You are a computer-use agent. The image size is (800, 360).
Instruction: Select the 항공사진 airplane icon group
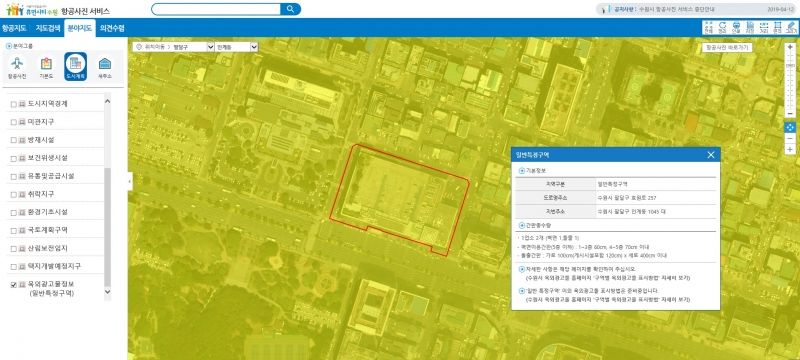tap(17, 67)
